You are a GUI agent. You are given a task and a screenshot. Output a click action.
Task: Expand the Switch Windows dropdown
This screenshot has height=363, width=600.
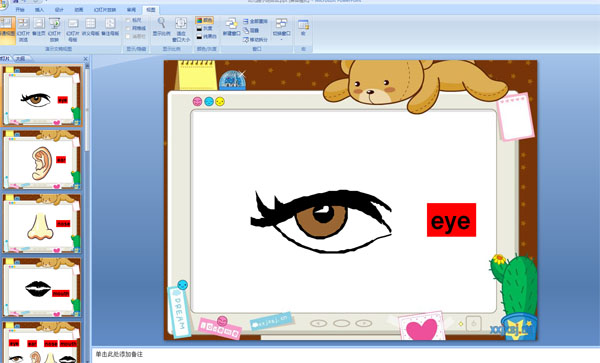(x=282, y=29)
